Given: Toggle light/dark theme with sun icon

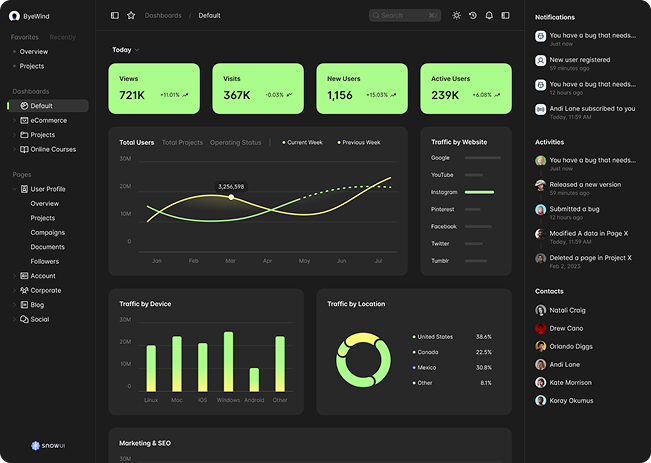Looking at the screenshot, I should [x=457, y=16].
